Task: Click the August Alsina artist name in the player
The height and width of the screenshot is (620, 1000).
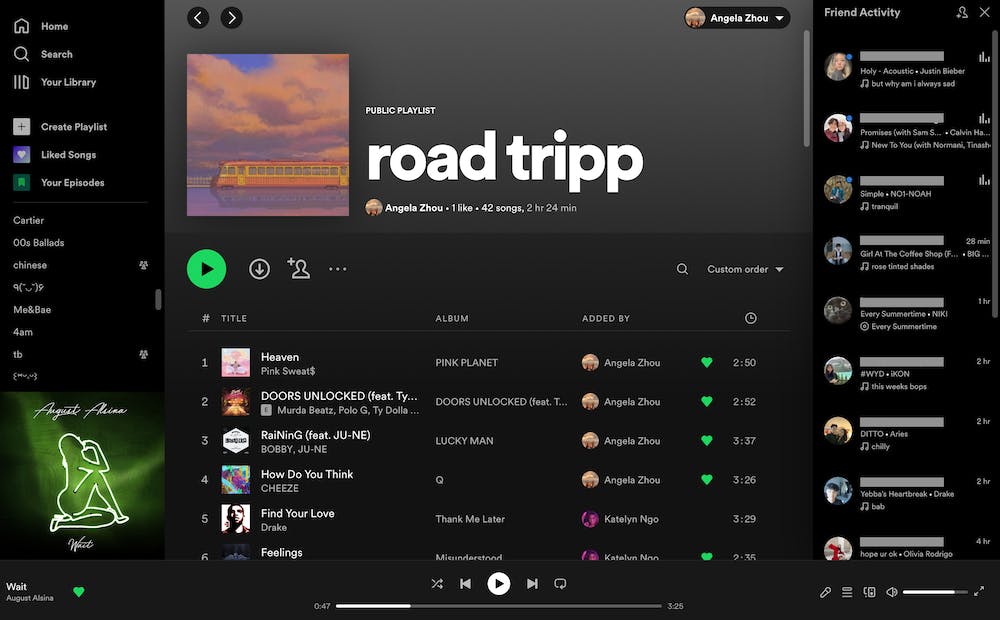Action: (30, 598)
